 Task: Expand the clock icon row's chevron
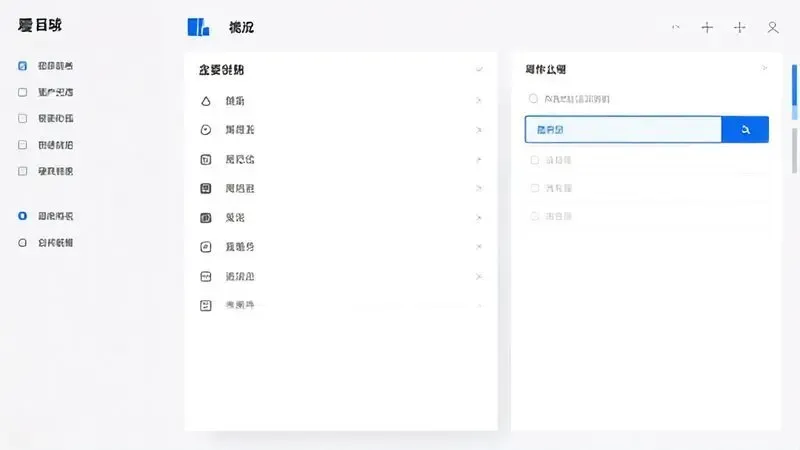(x=479, y=130)
